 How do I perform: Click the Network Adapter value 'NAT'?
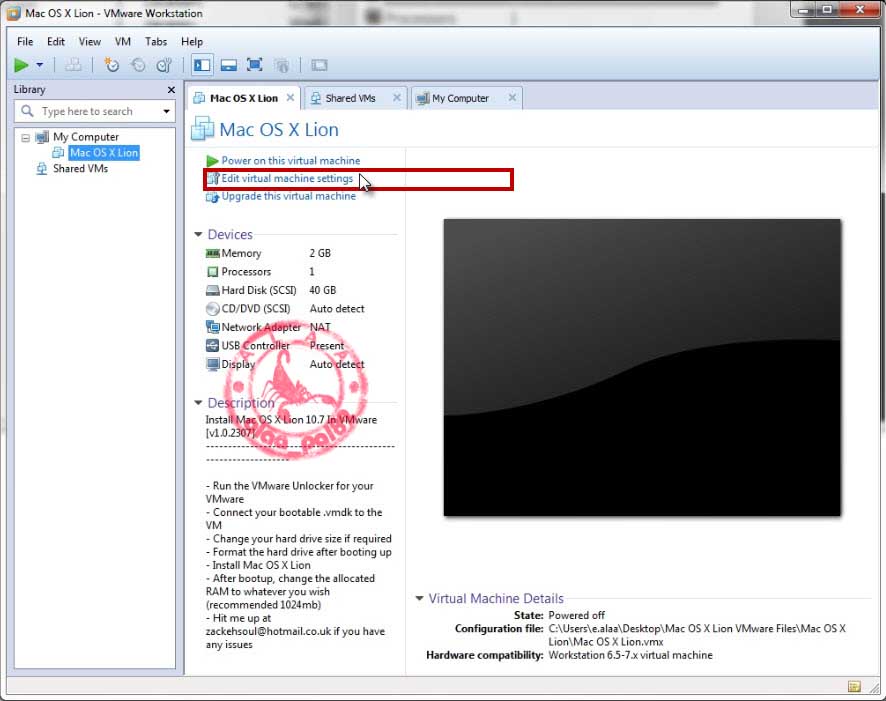point(320,327)
